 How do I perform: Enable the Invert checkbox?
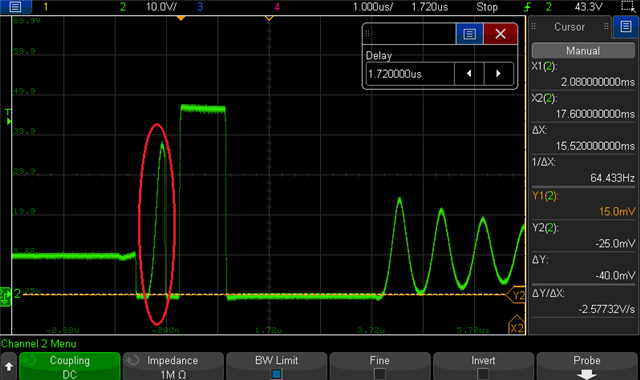click(x=483, y=373)
